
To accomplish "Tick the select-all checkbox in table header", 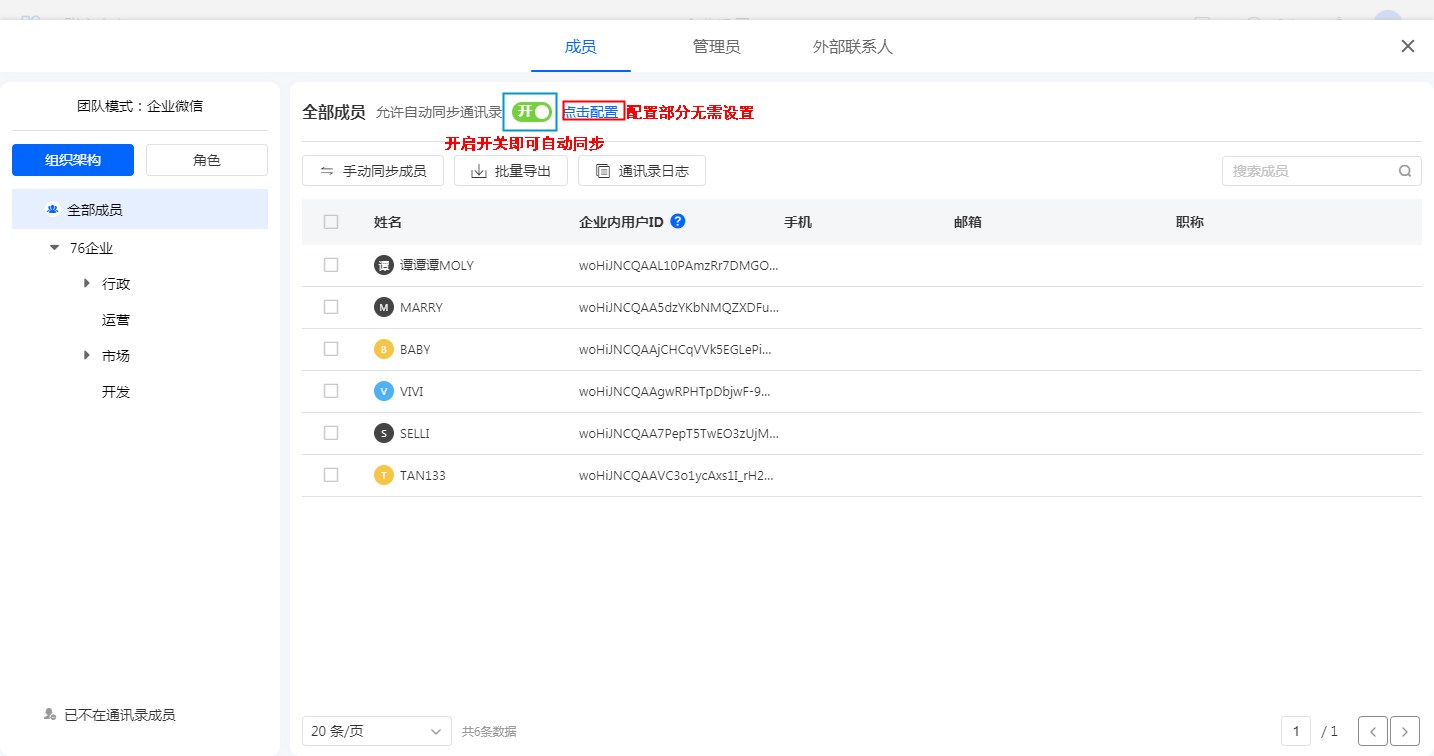I will point(331,222).
